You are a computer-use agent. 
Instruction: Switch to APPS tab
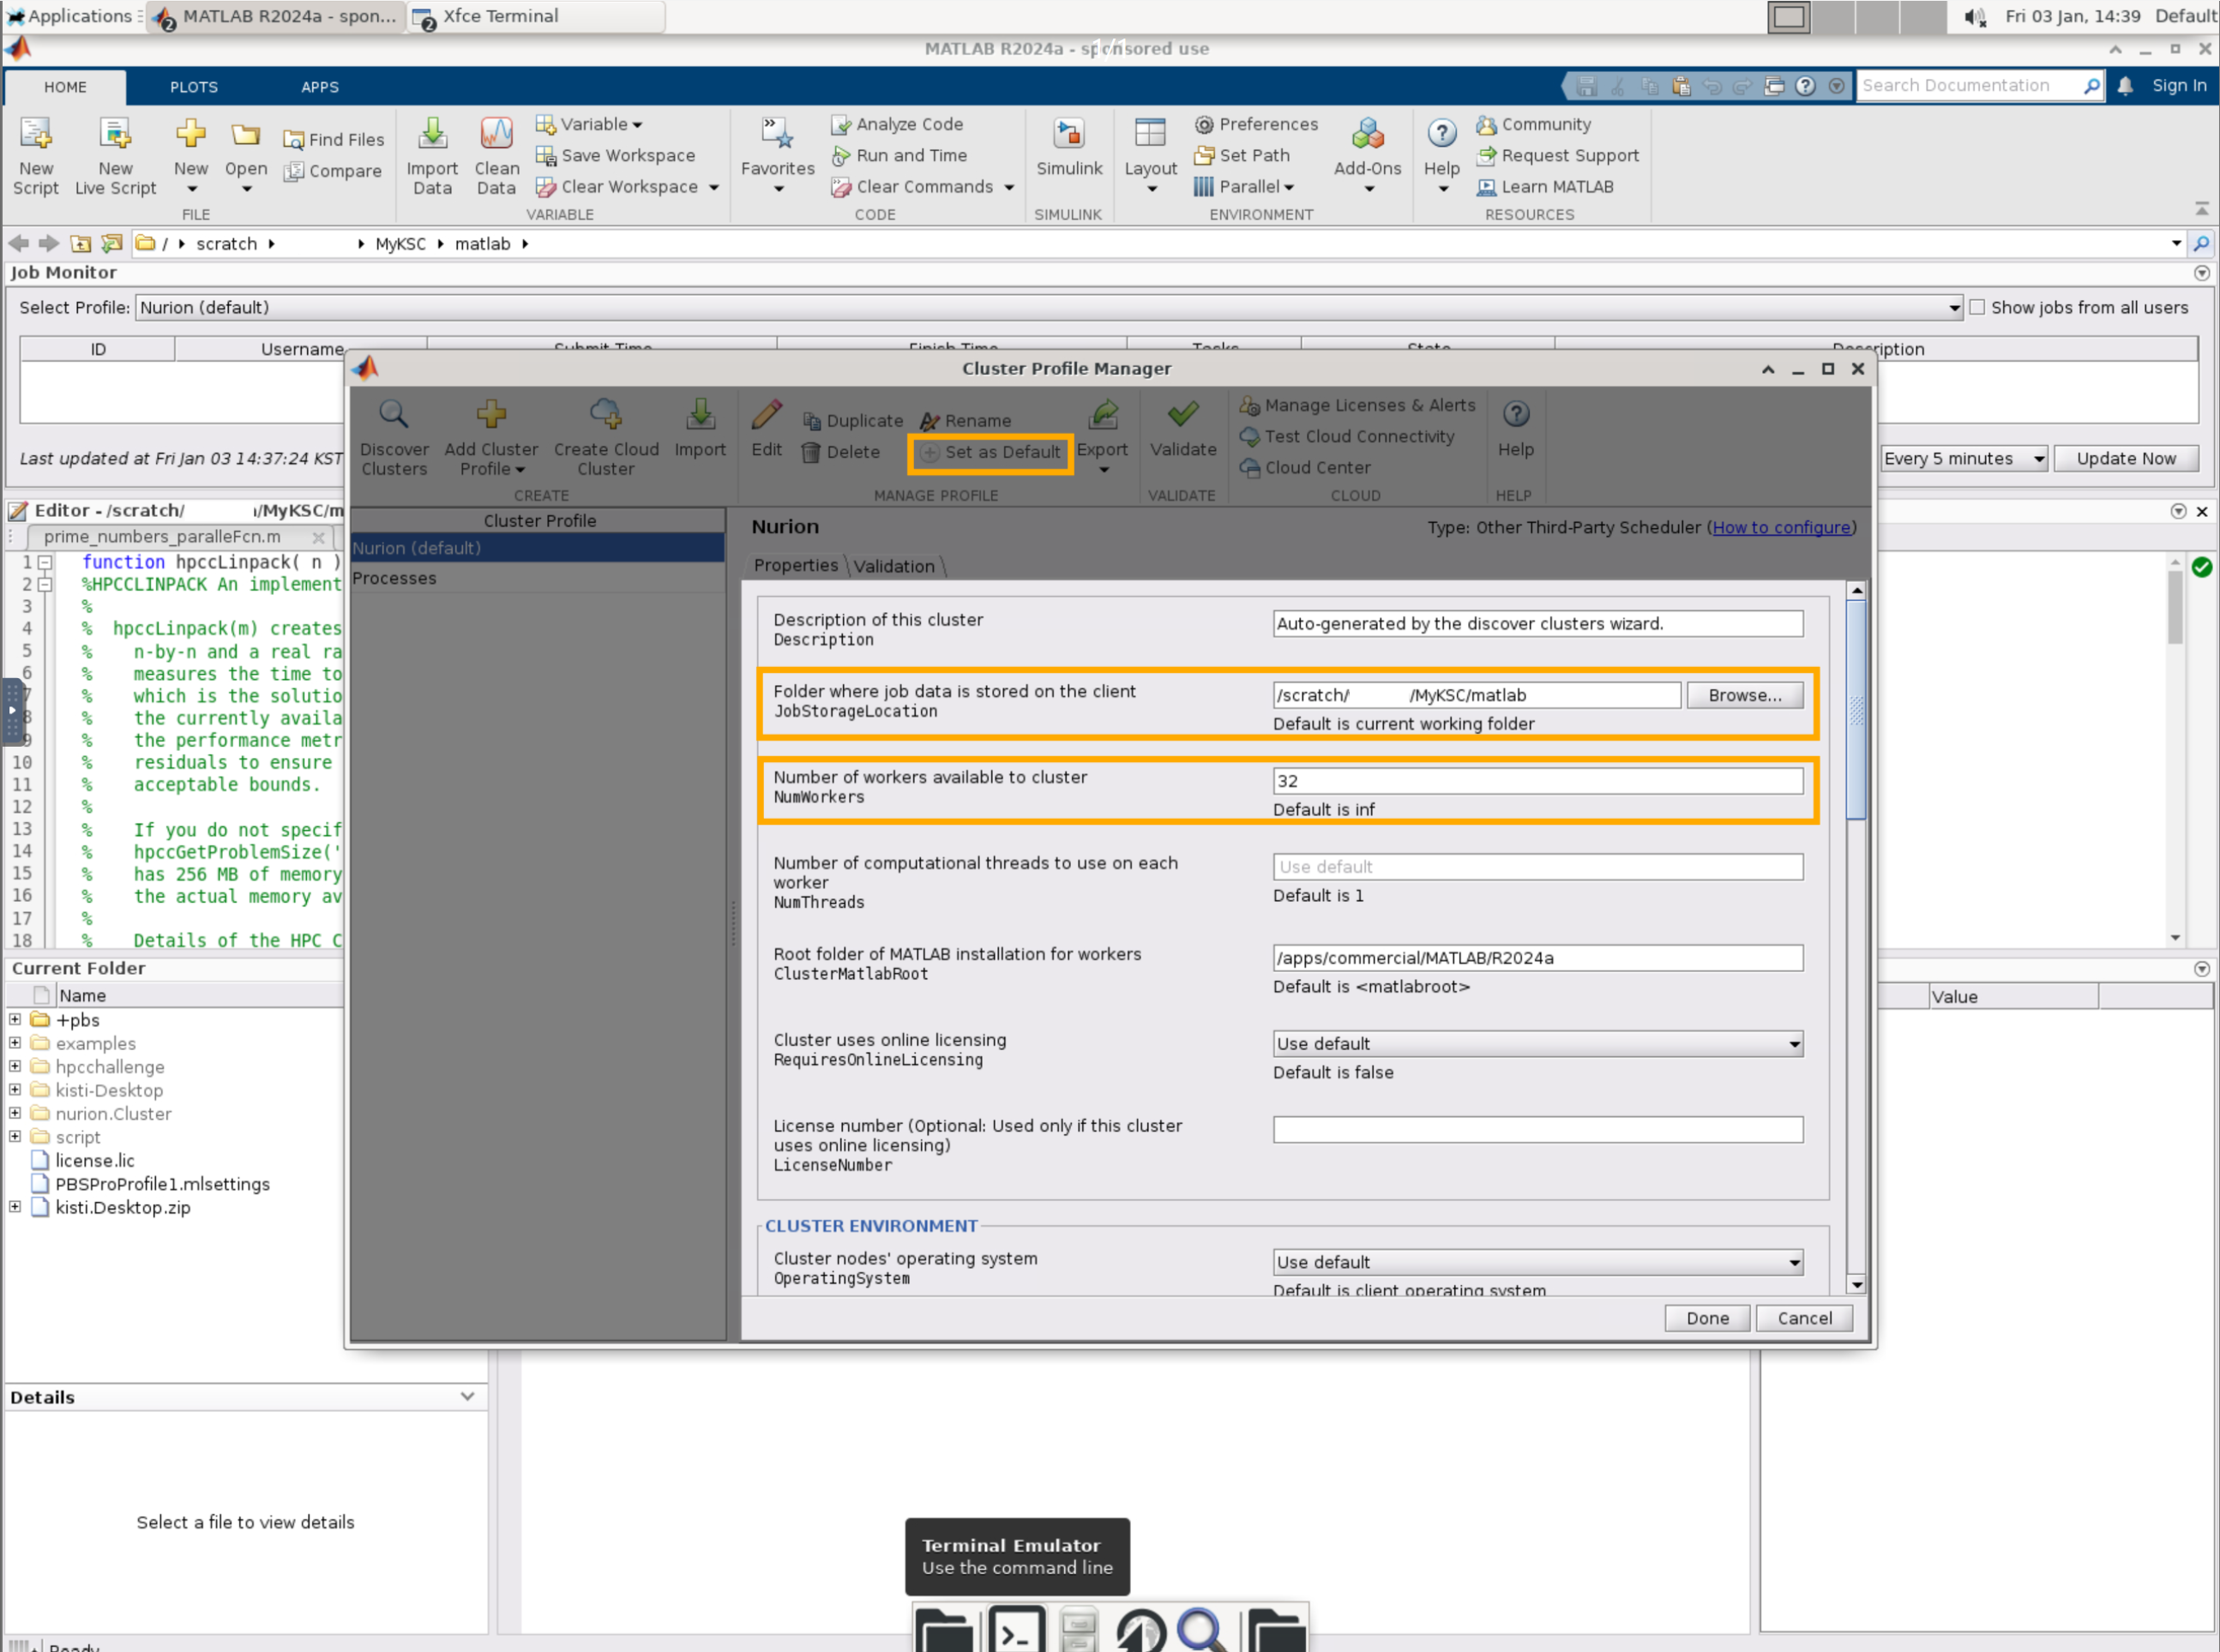(320, 87)
